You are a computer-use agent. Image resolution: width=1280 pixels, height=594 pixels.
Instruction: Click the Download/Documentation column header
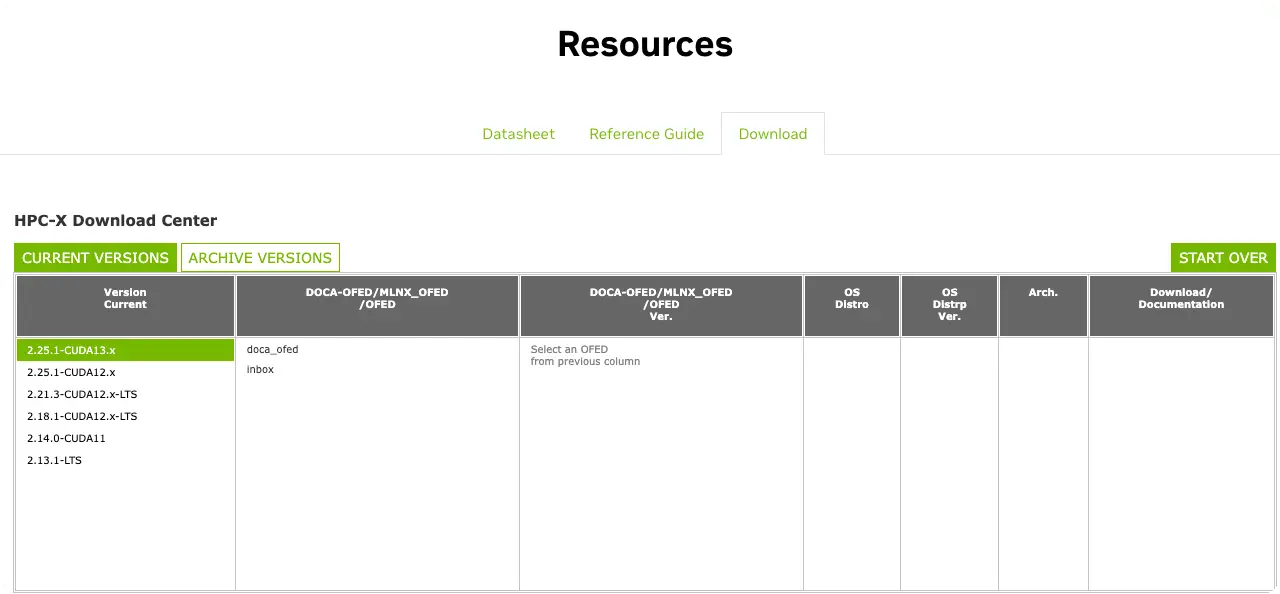1181,299
